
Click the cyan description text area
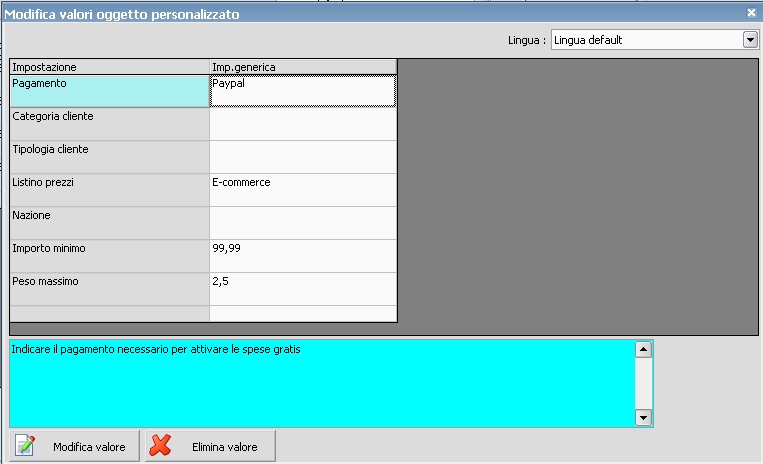click(x=322, y=383)
